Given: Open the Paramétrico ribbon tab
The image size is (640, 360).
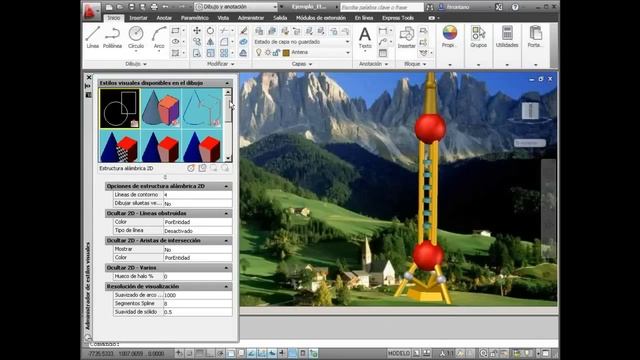Looking at the screenshot, I should click(195, 18).
